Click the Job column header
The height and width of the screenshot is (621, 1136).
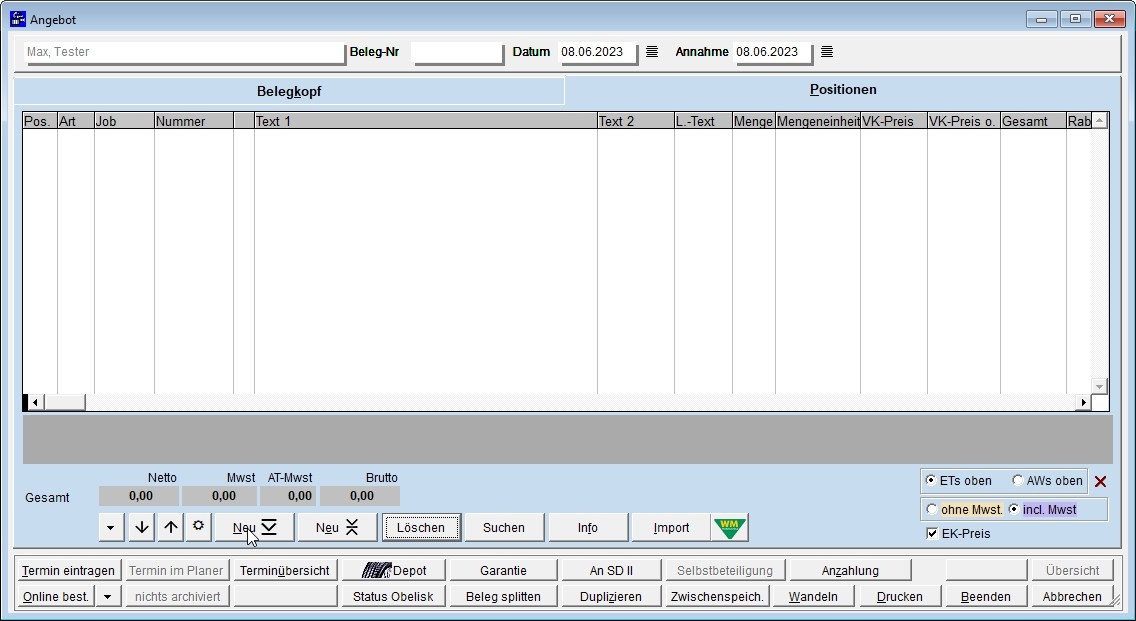(x=124, y=121)
